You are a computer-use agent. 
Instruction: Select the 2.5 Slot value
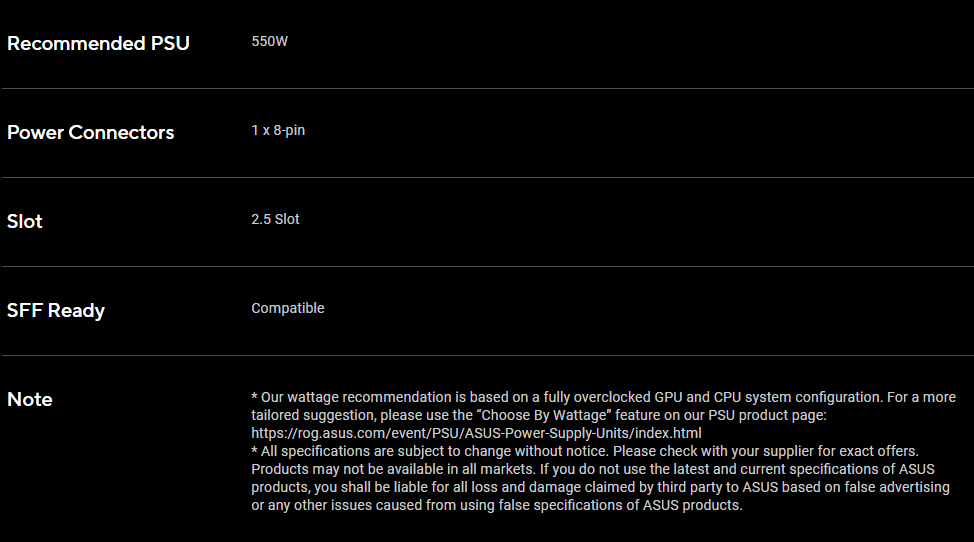coord(275,219)
